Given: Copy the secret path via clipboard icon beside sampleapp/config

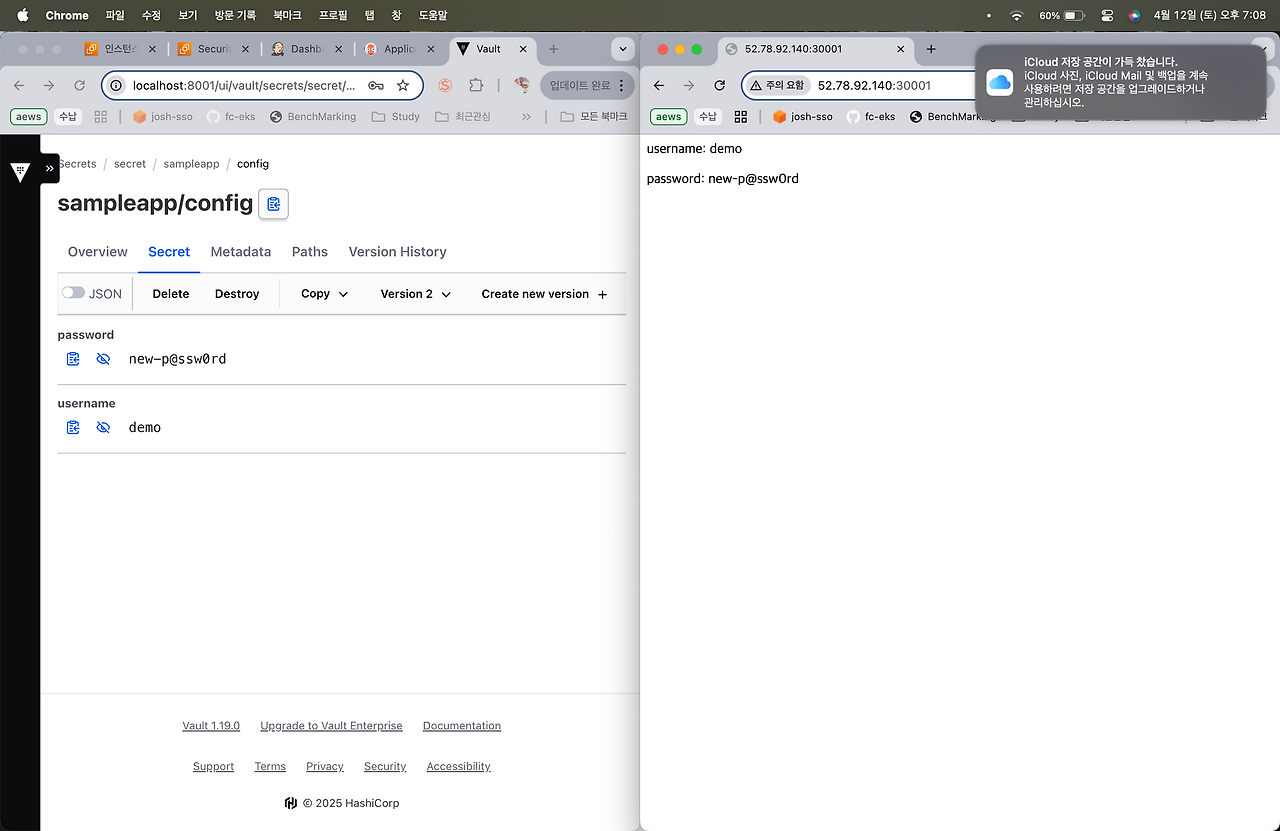Looking at the screenshot, I should (273, 204).
